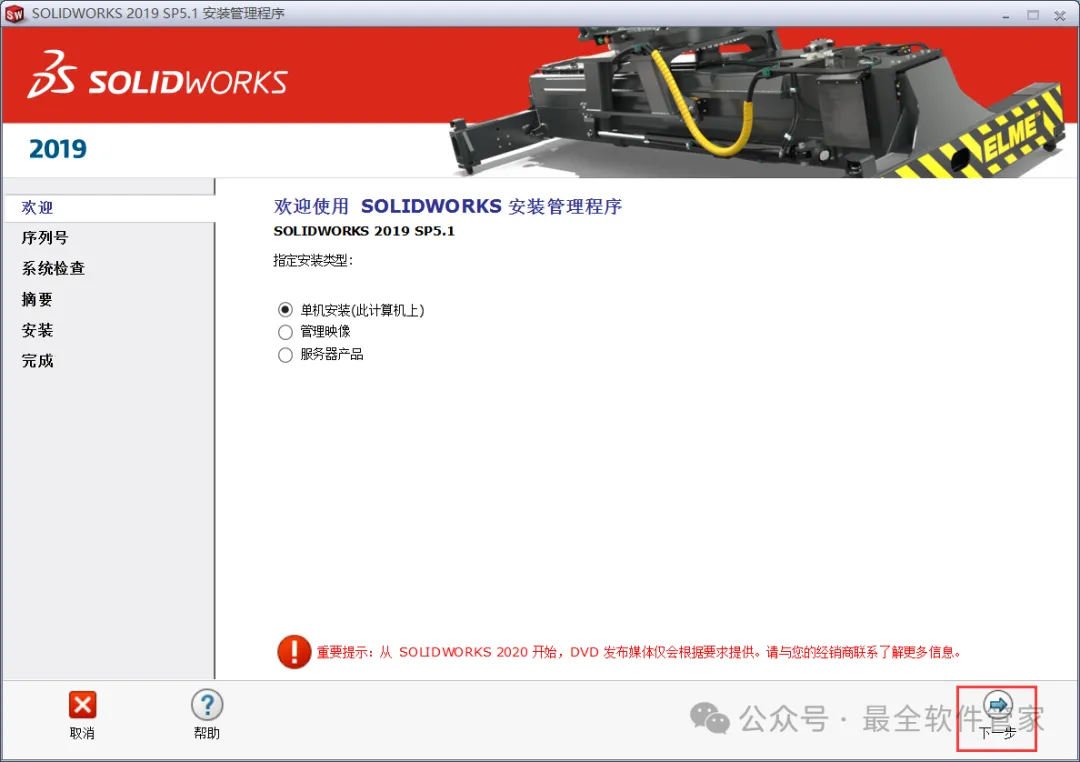Go to 欢迎 step in sidebar
1080x762 pixels.
pos(110,207)
